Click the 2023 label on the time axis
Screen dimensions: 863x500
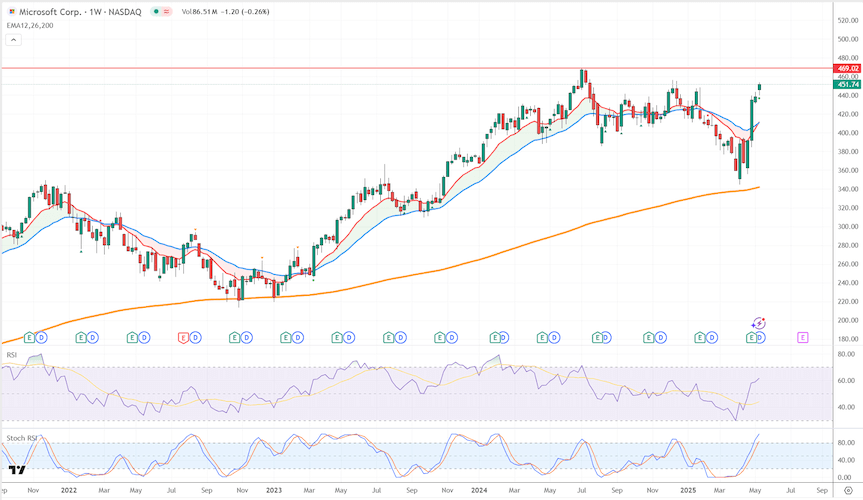[274, 490]
